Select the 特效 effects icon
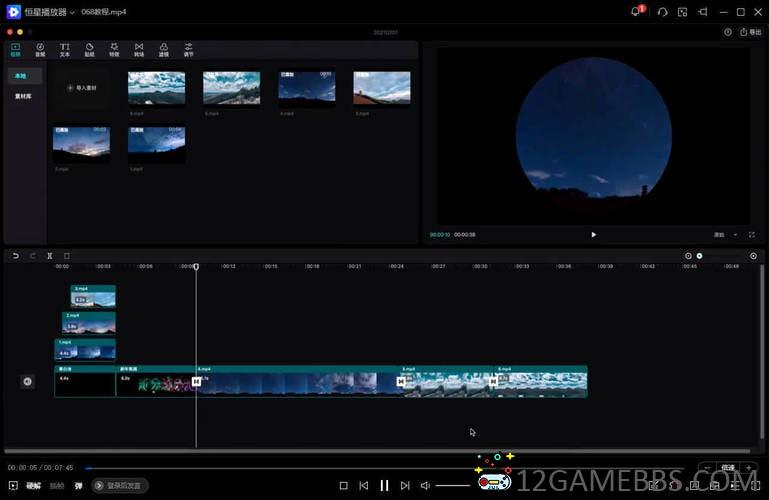Image resolution: width=769 pixels, height=500 pixels. [114, 49]
